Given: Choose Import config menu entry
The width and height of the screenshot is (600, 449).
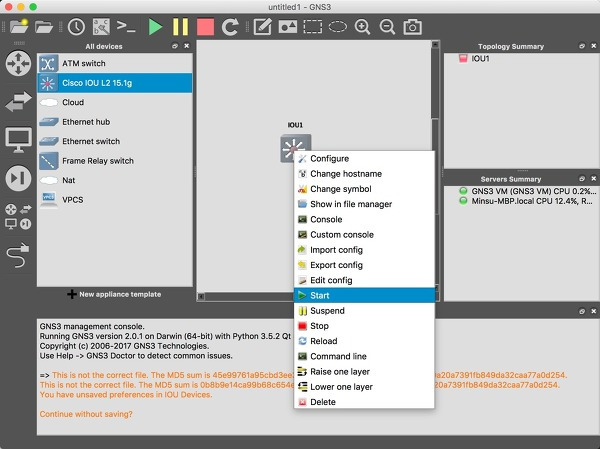Looking at the screenshot, I should 364,250.
